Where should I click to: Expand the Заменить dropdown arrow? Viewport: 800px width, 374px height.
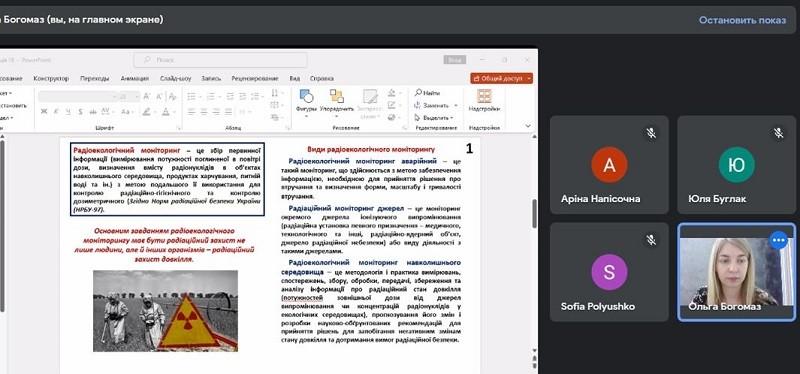(x=456, y=106)
